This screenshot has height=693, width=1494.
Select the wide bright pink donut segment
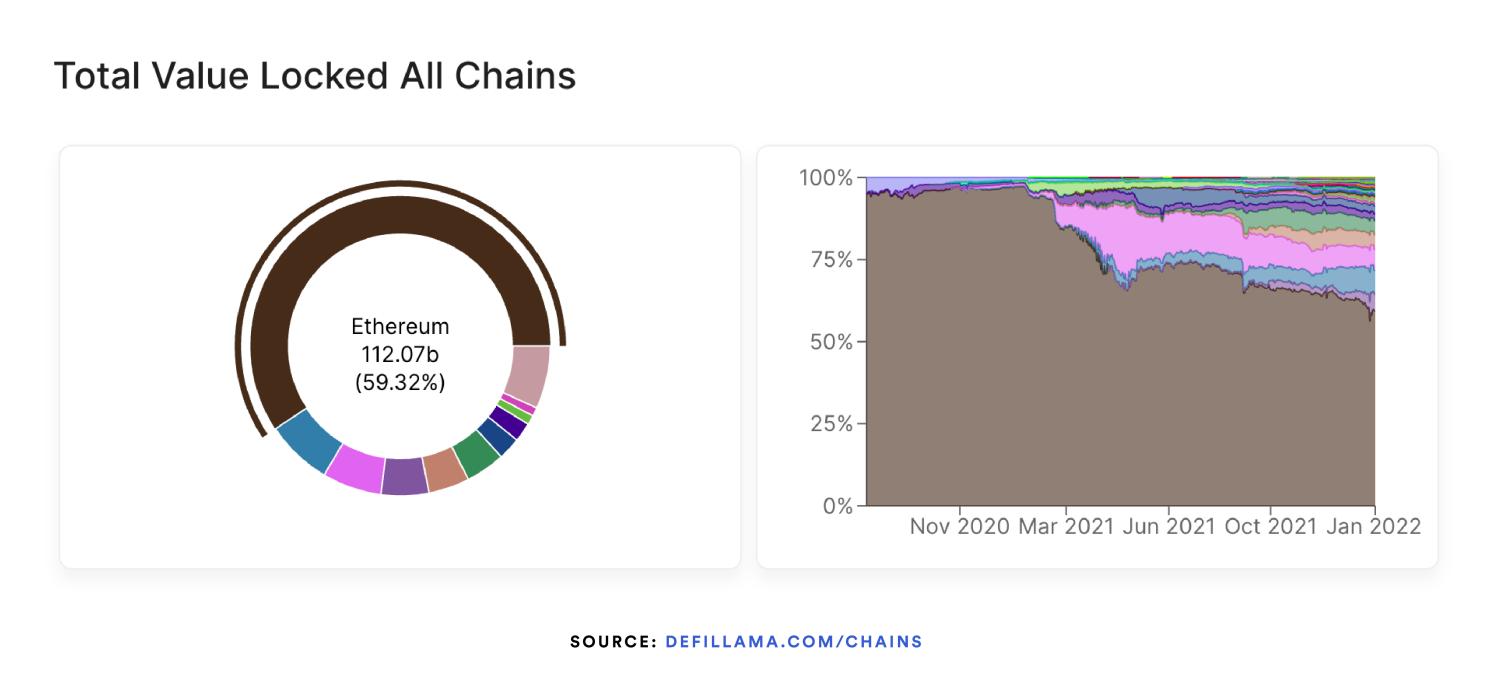[x=355, y=467]
